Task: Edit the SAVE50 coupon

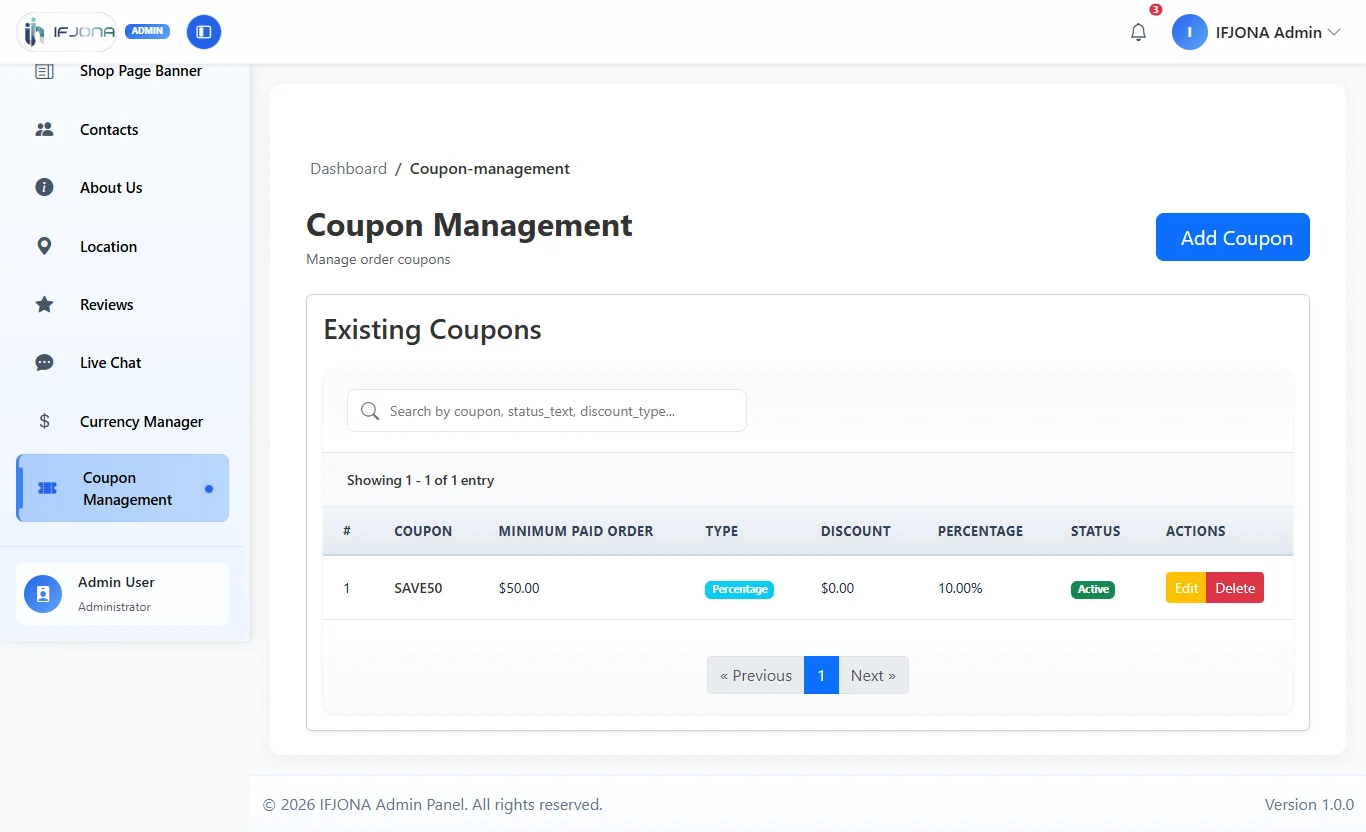Action: click(1186, 588)
